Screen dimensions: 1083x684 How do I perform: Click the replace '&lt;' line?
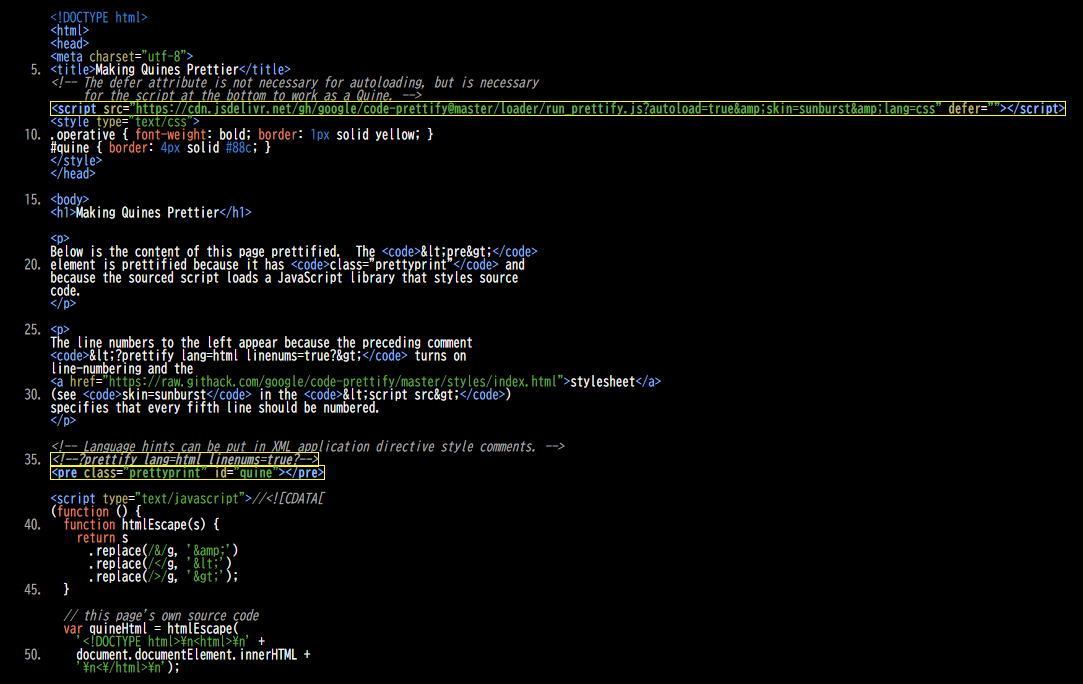coord(160,564)
